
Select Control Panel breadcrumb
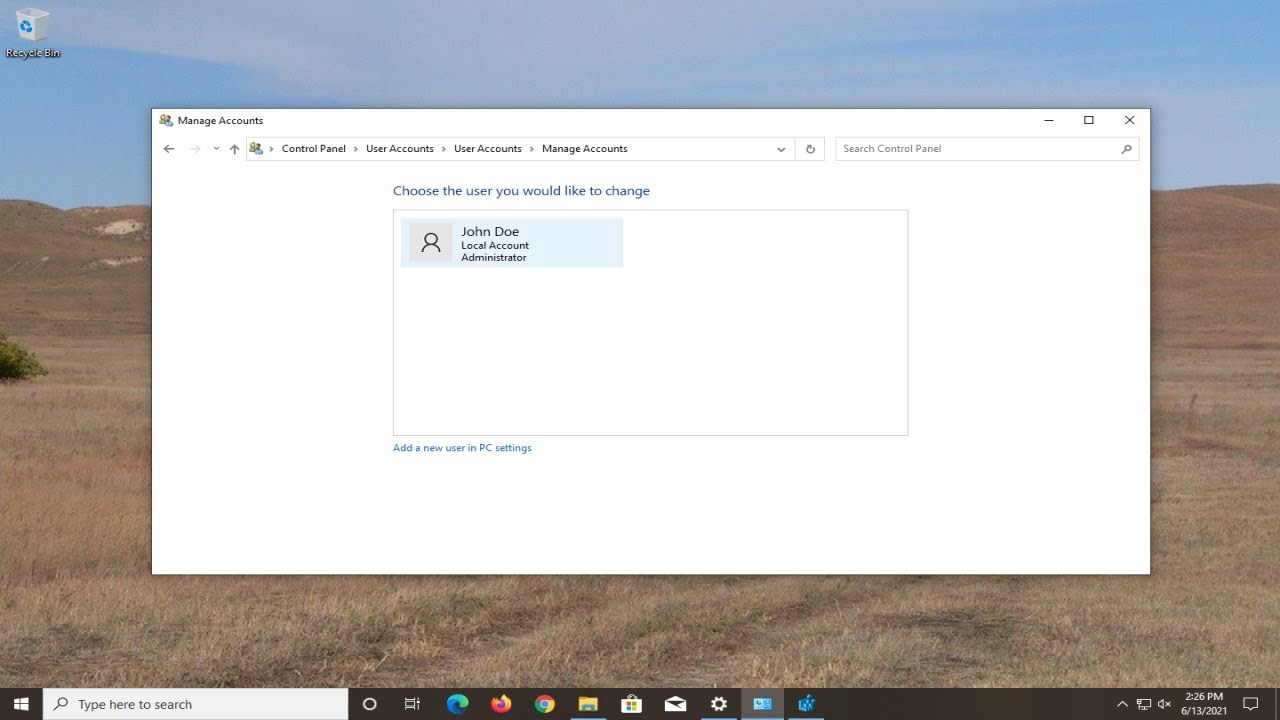point(313,149)
